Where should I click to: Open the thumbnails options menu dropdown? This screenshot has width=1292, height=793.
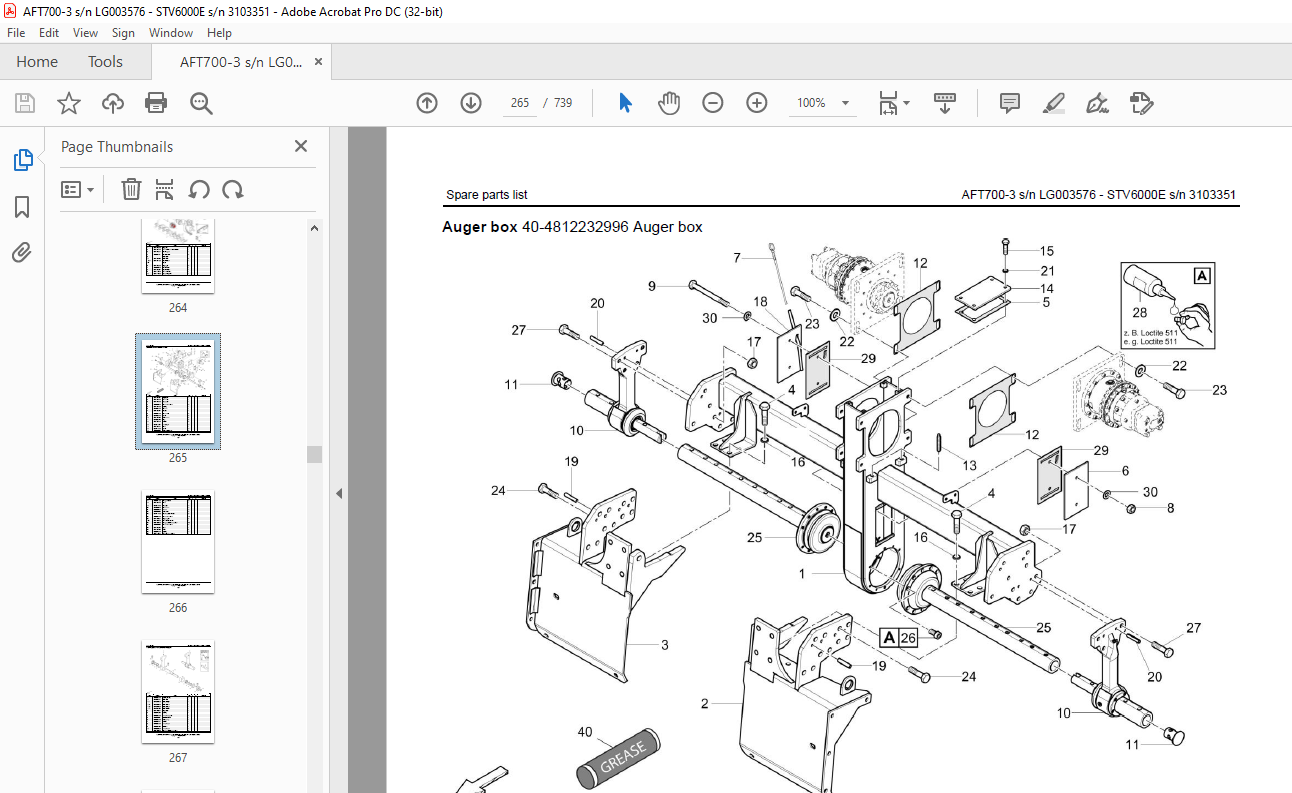(77, 189)
